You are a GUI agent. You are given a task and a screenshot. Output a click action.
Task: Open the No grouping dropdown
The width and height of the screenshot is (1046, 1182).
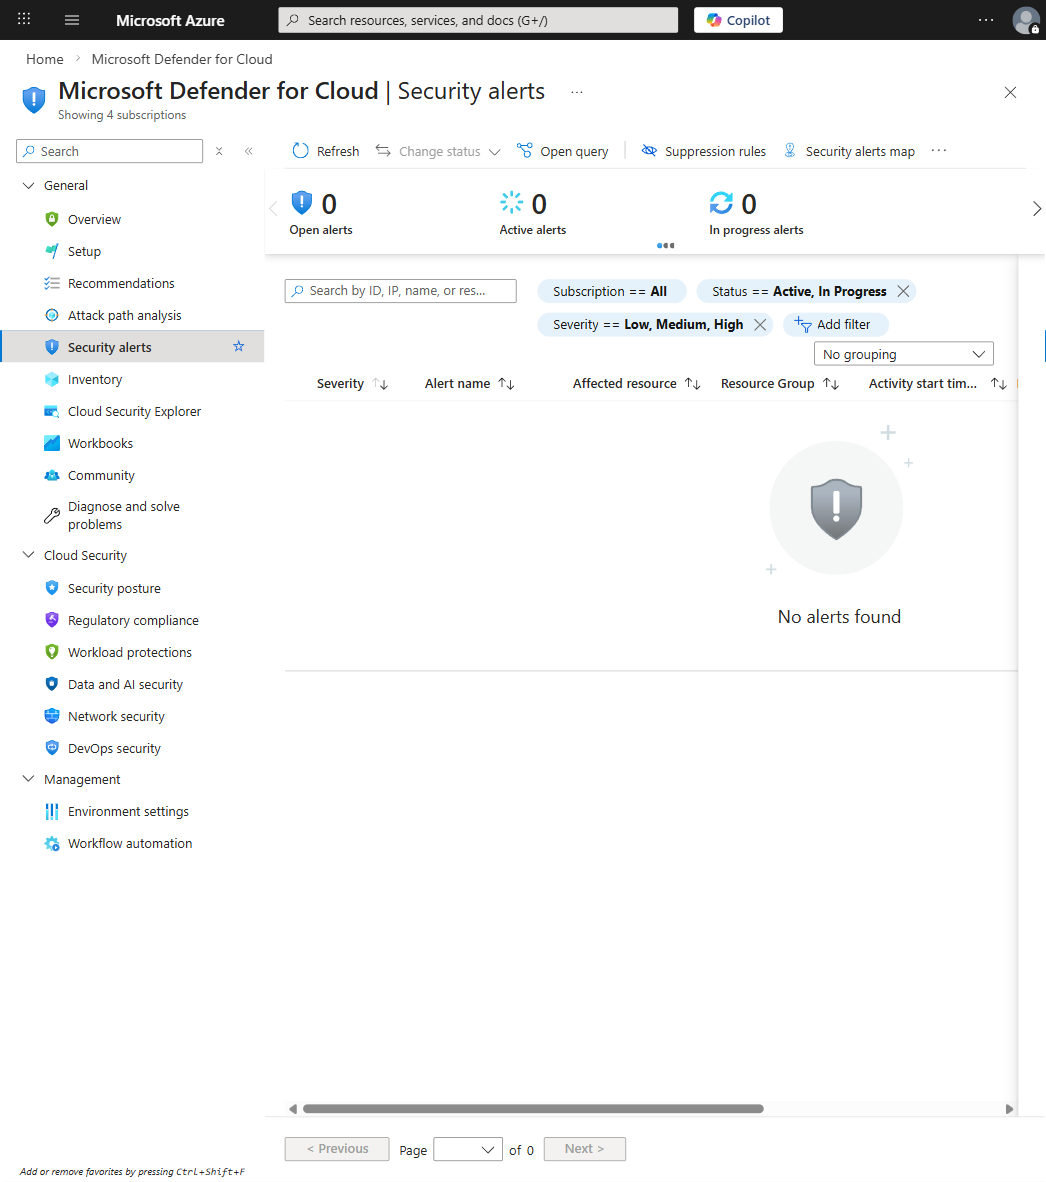[x=904, y=354]
